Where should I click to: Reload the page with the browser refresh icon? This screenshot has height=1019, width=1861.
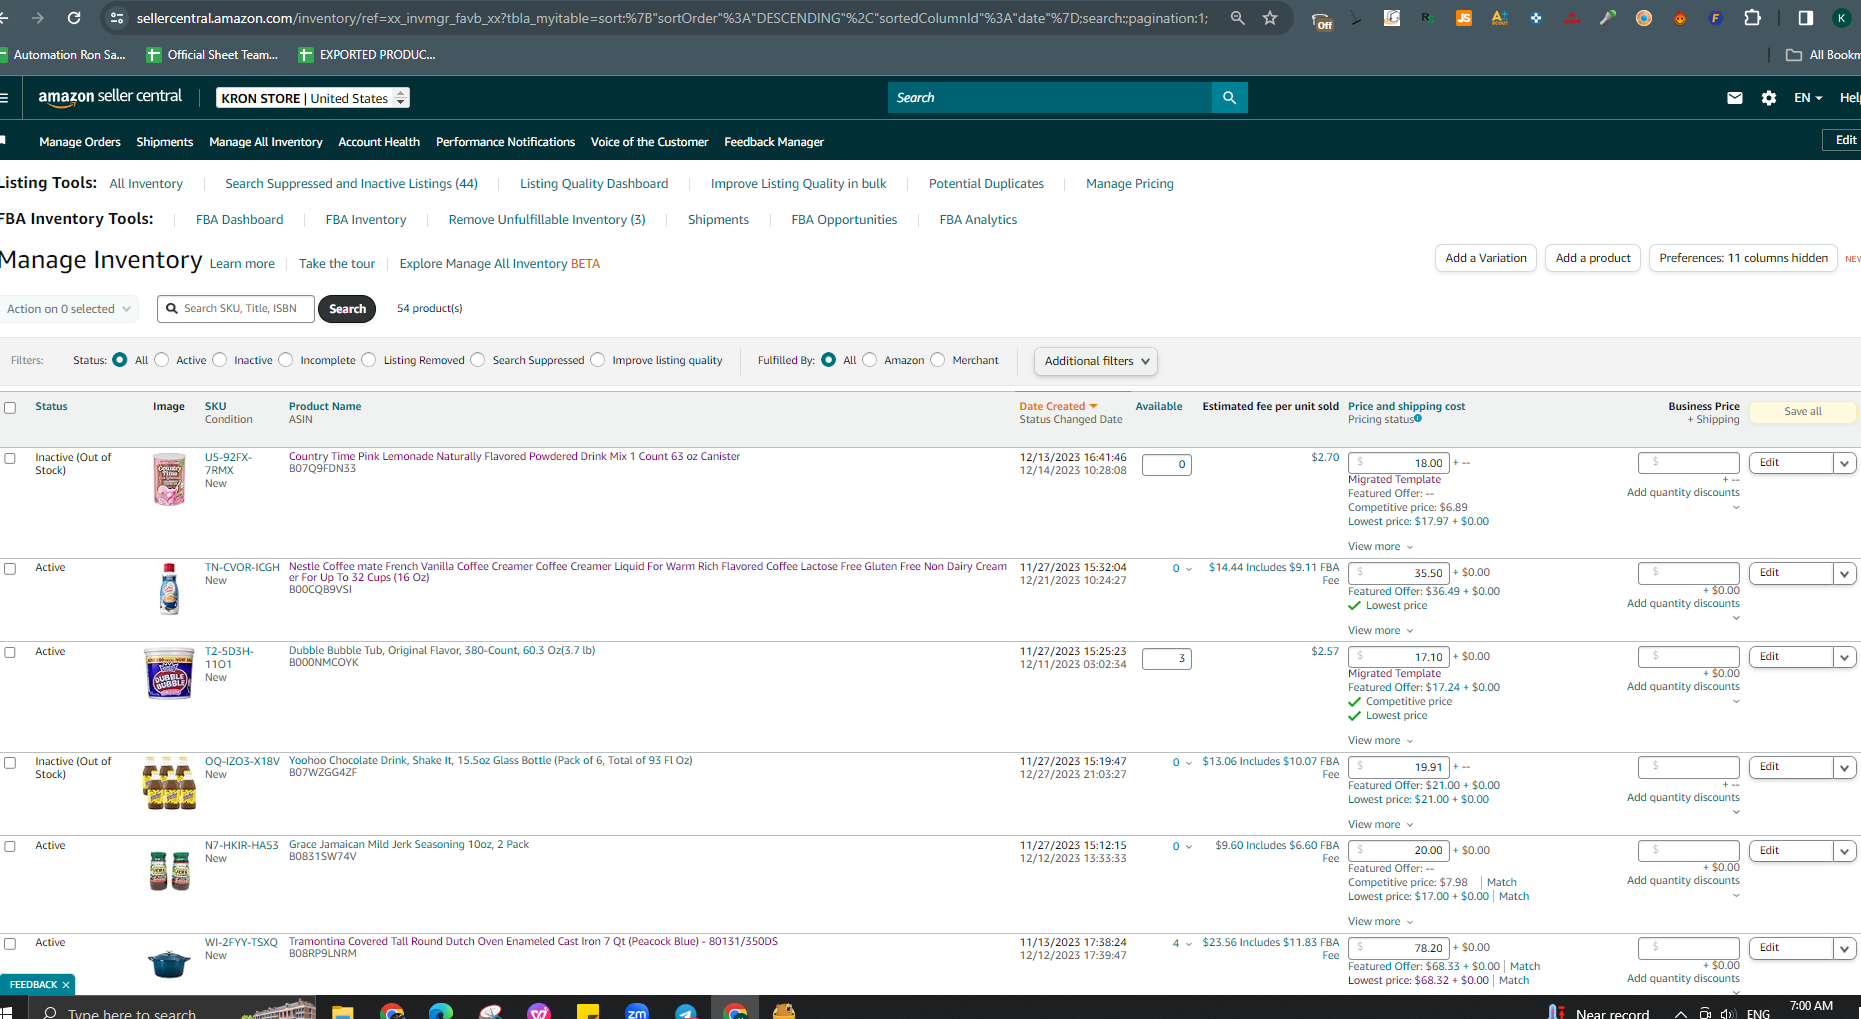point(74,18)
